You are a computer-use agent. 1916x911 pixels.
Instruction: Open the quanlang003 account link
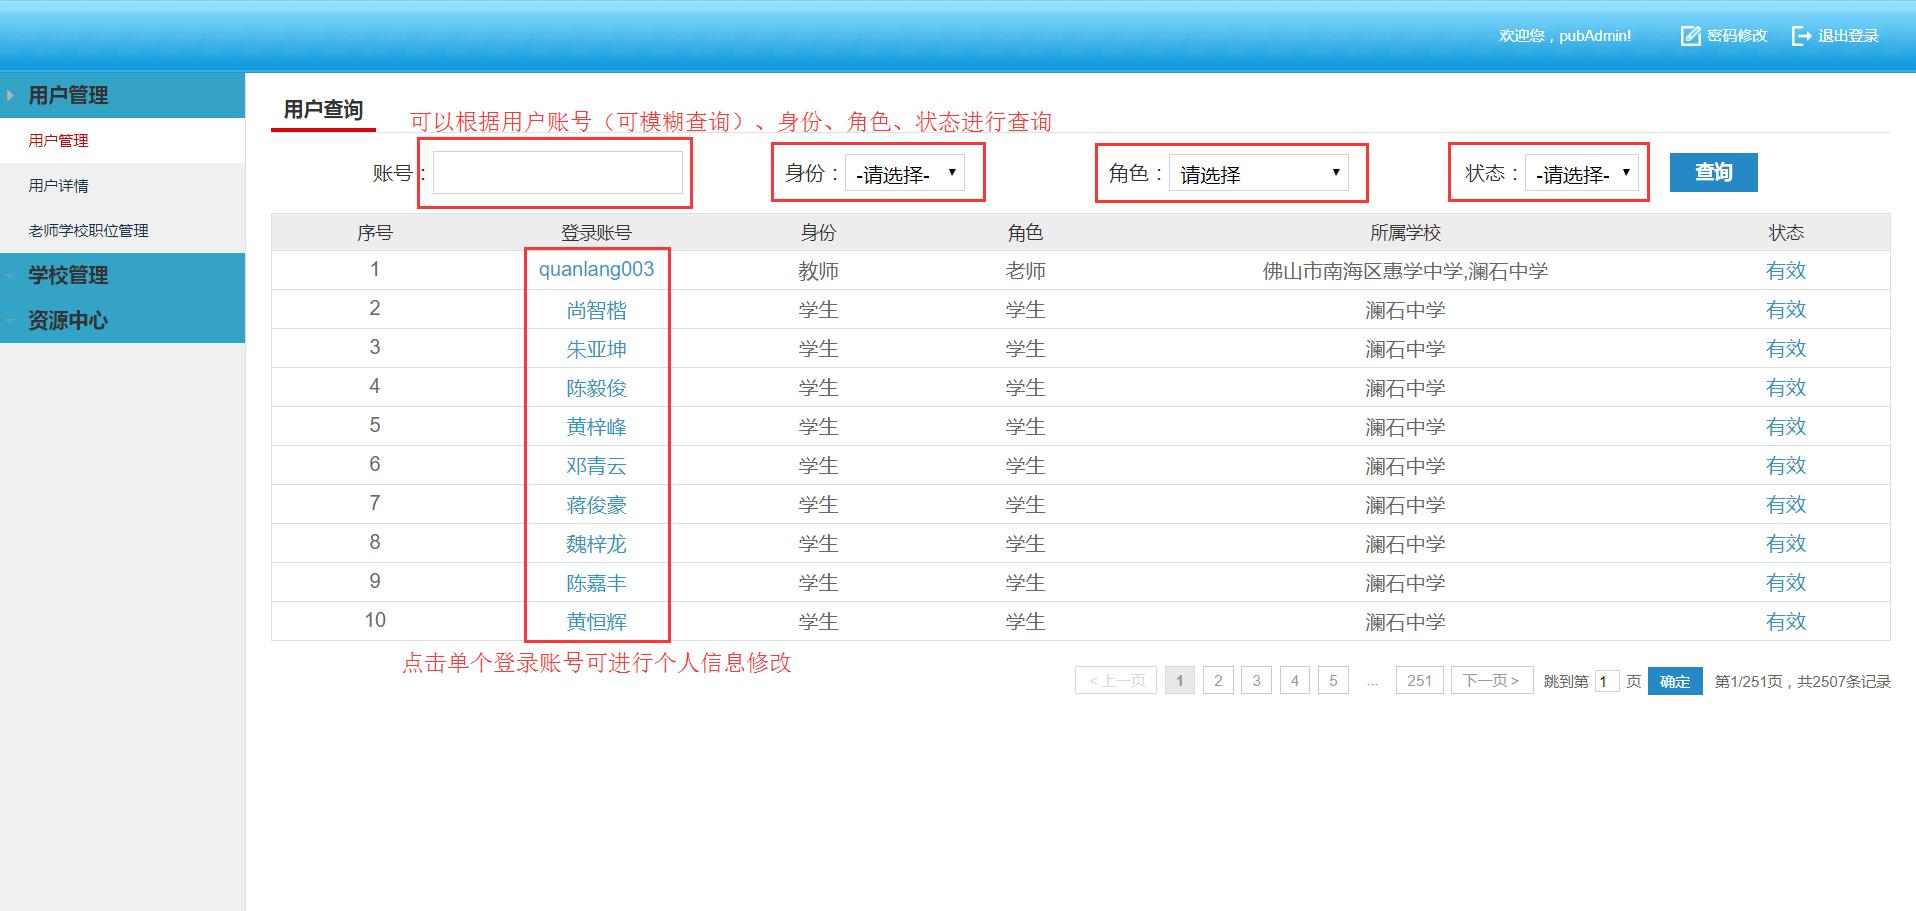pyautogui.click(x=596, y=270)
